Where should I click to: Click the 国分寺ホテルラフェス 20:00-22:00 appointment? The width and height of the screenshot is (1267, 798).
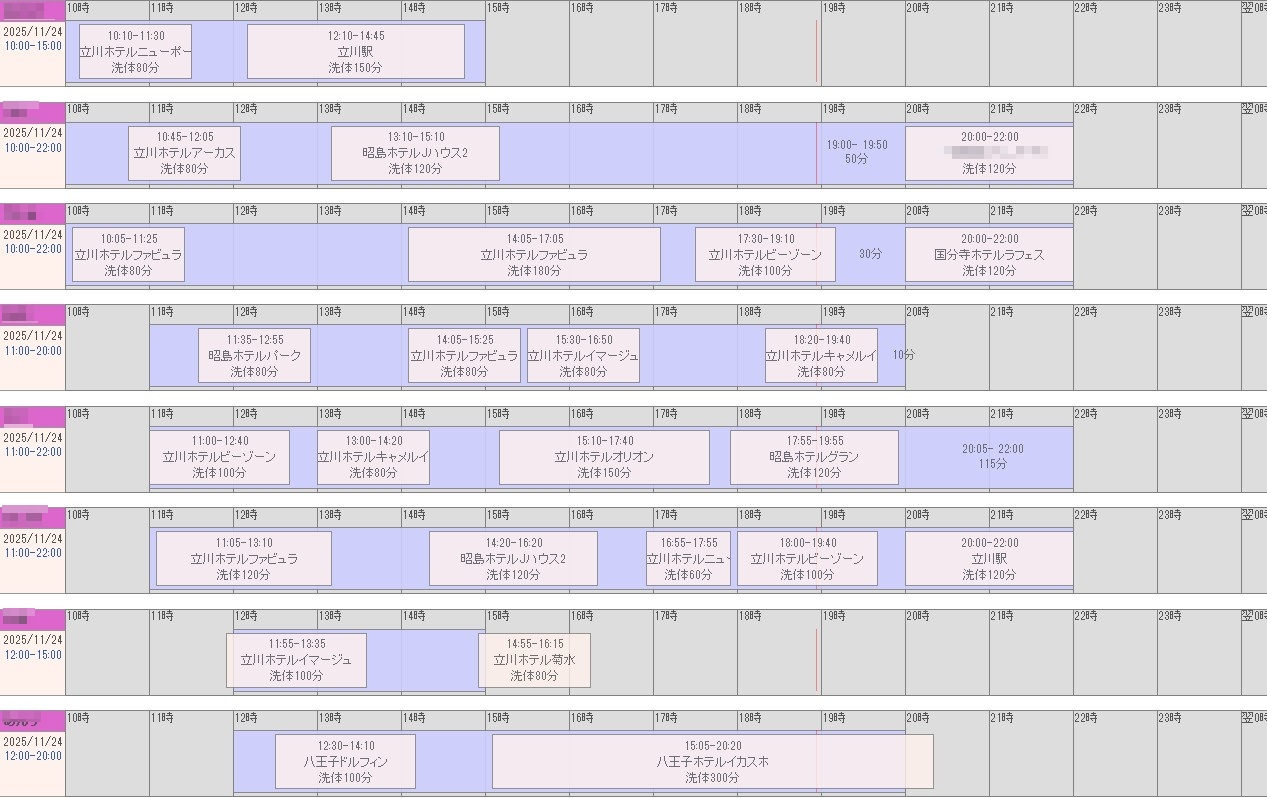click(x=989, y=255)
